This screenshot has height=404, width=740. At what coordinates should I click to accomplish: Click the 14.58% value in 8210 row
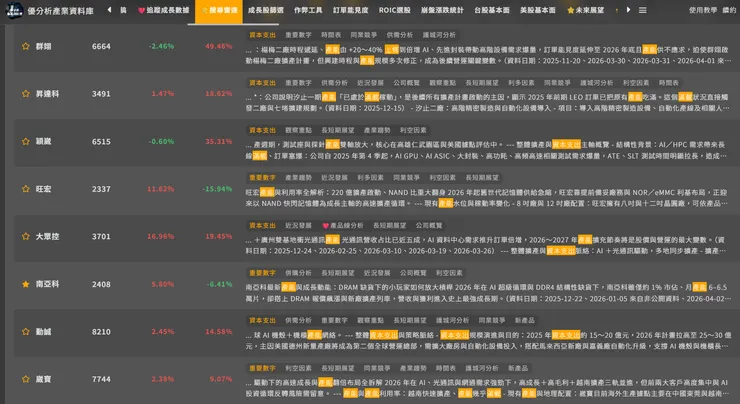219,332
